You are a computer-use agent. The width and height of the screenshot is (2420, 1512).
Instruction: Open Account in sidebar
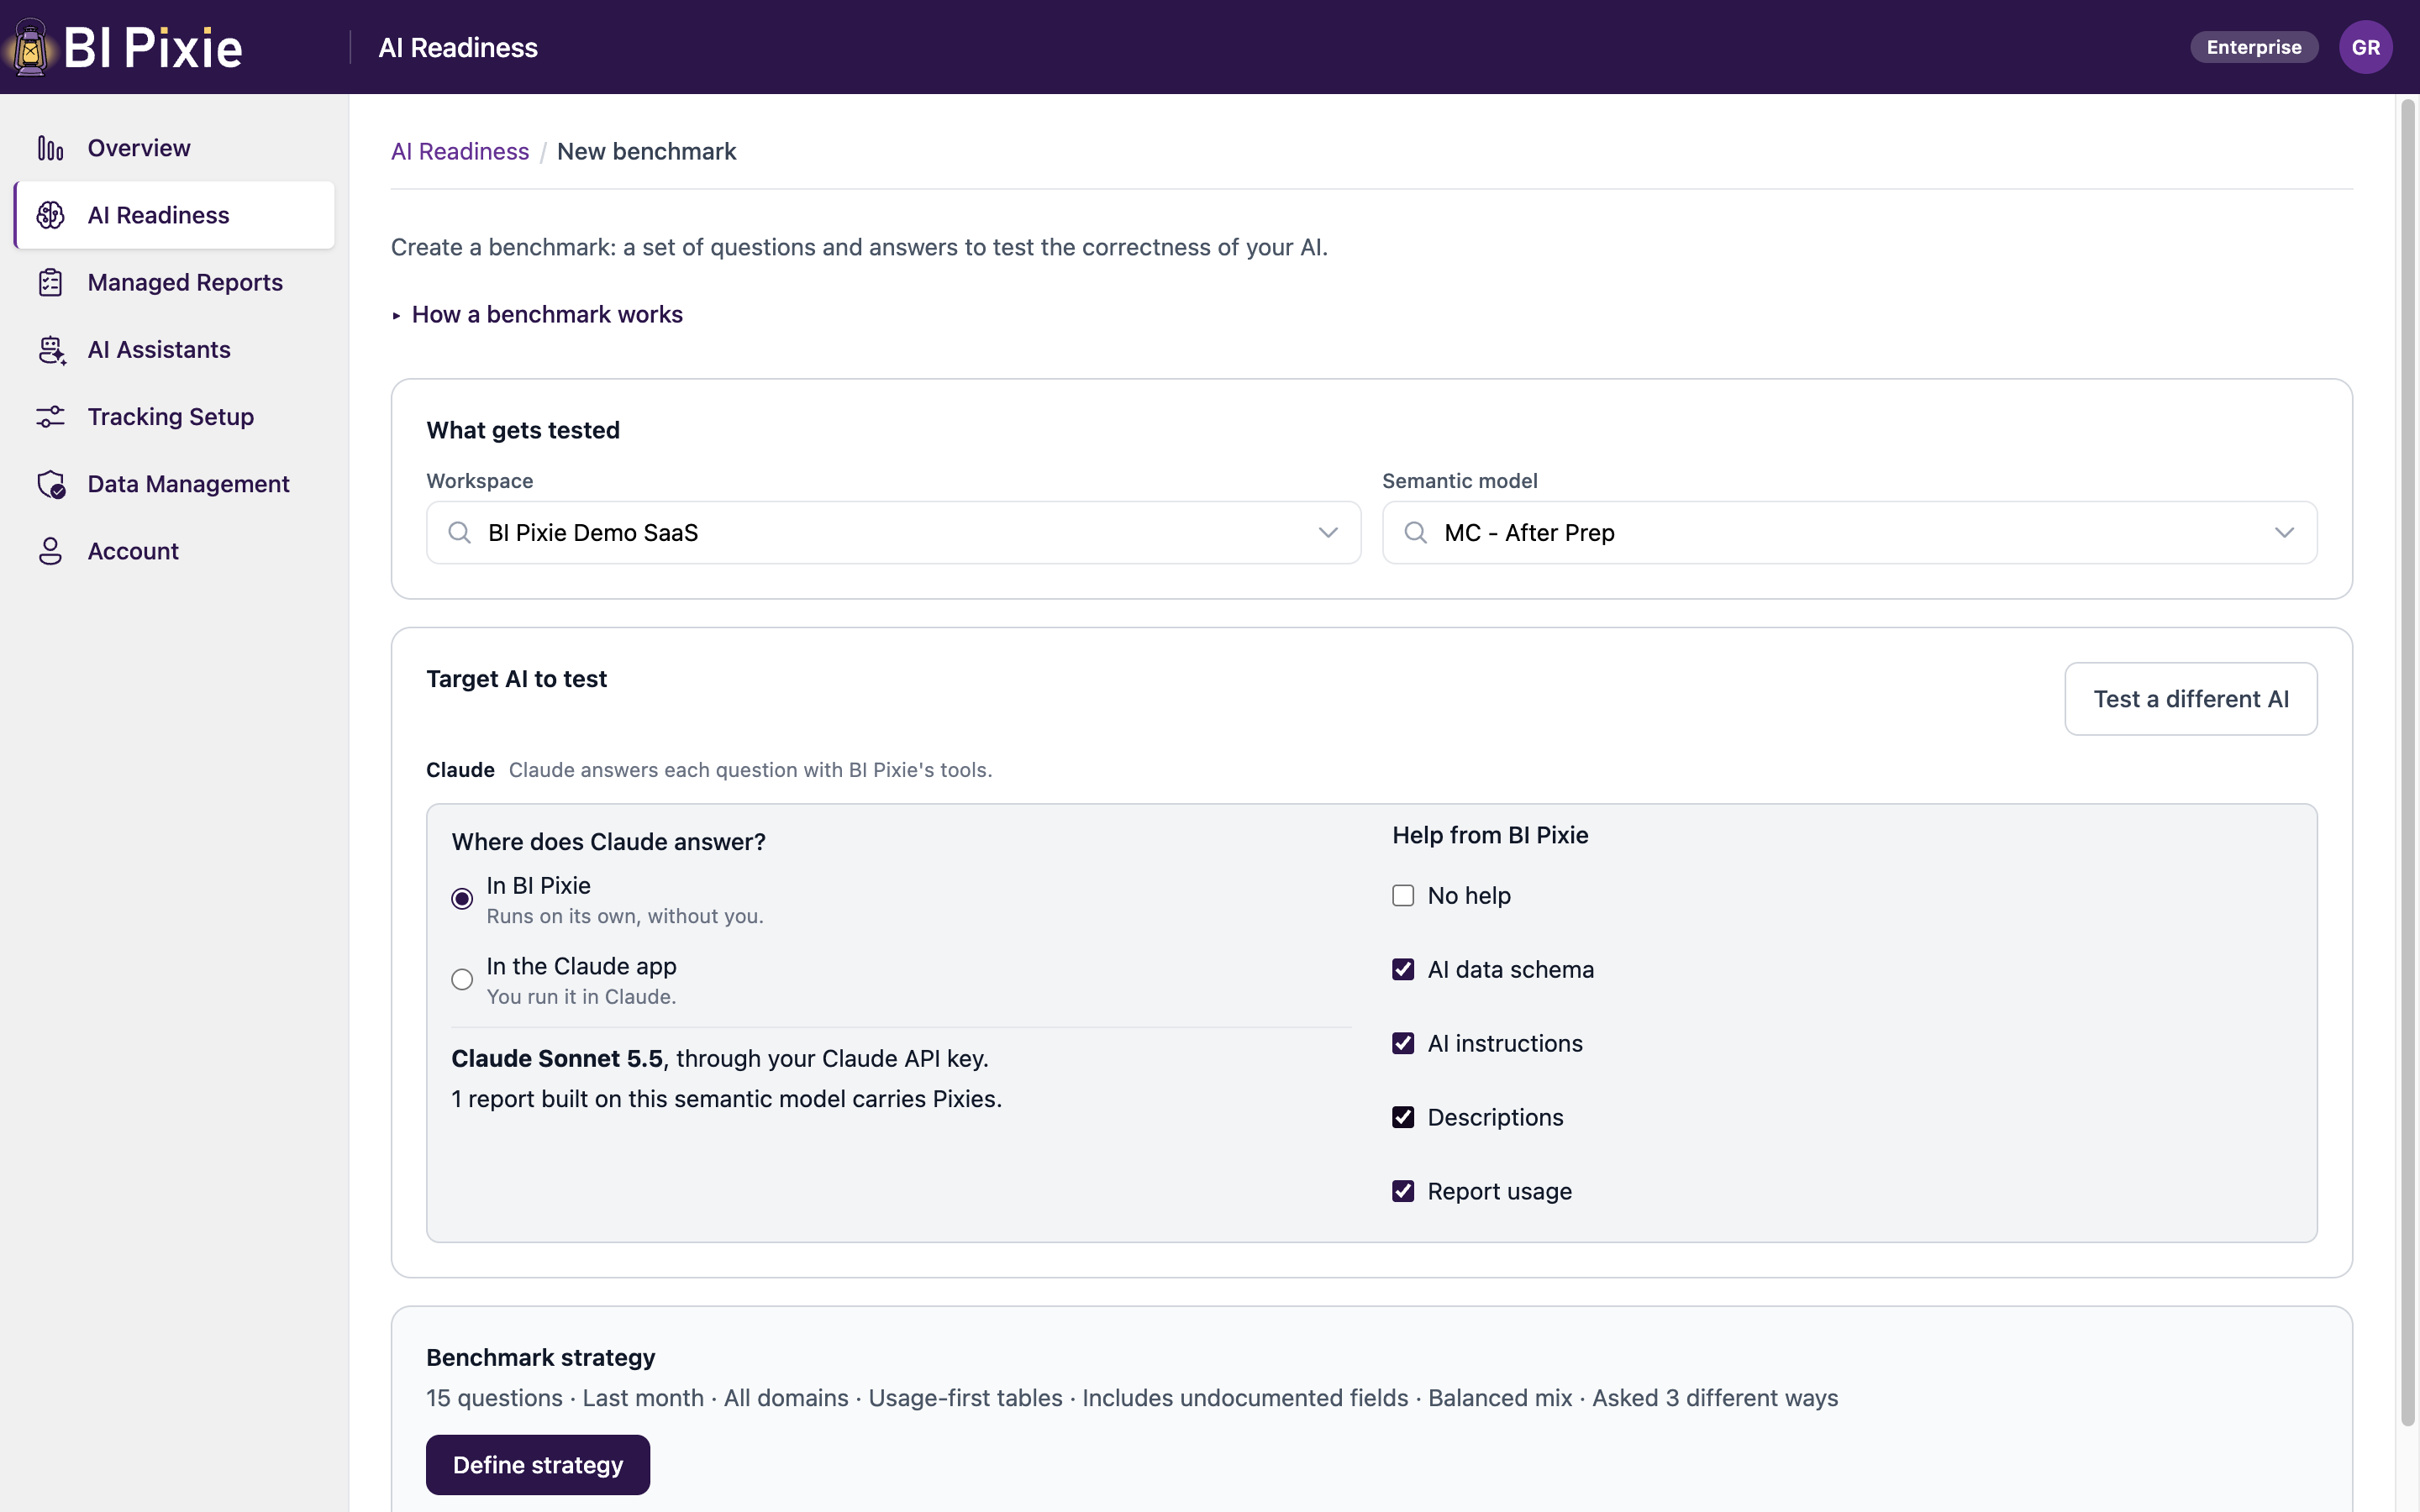[174, 551]
